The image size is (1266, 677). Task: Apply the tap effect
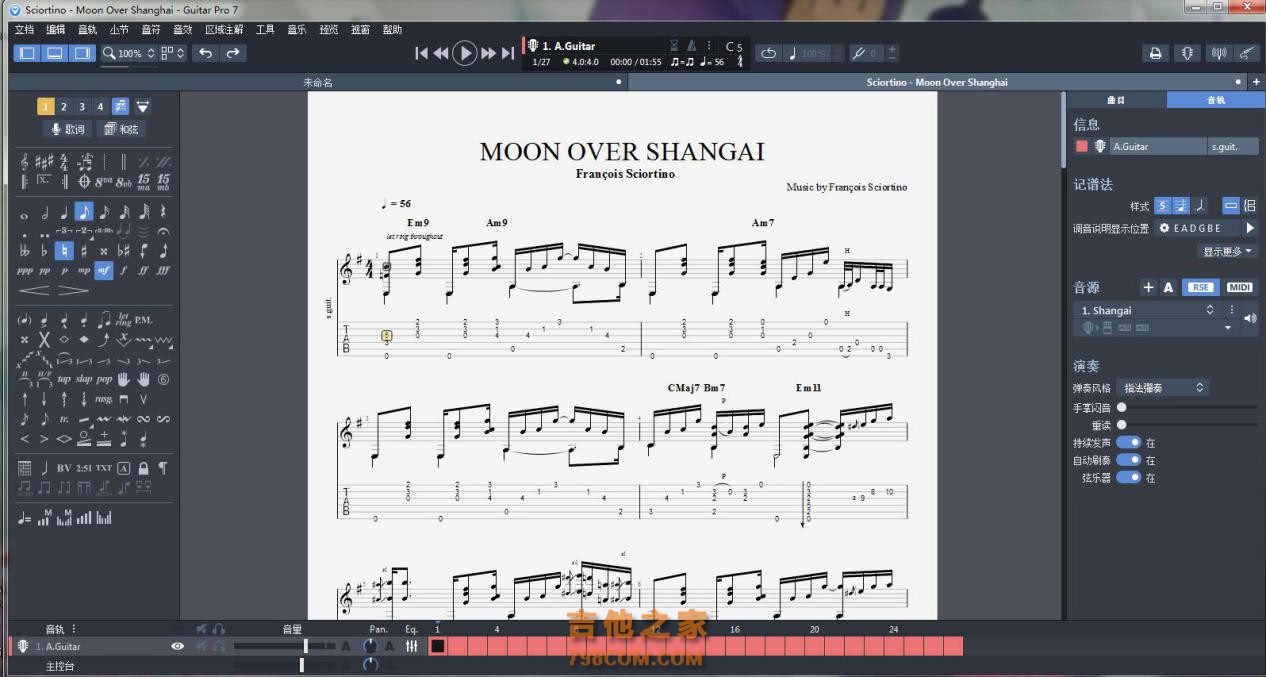64,379
